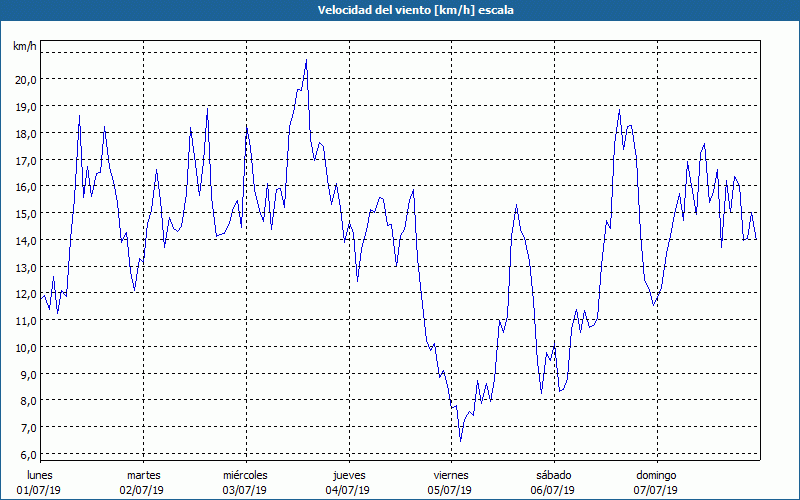Click the '17,0' y-axis value

pos(27,161)
